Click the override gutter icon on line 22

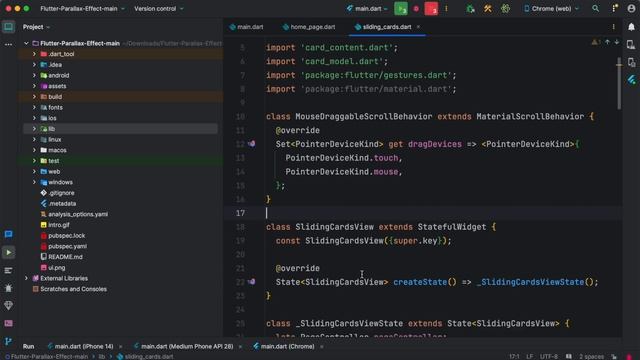coord(251,282)
